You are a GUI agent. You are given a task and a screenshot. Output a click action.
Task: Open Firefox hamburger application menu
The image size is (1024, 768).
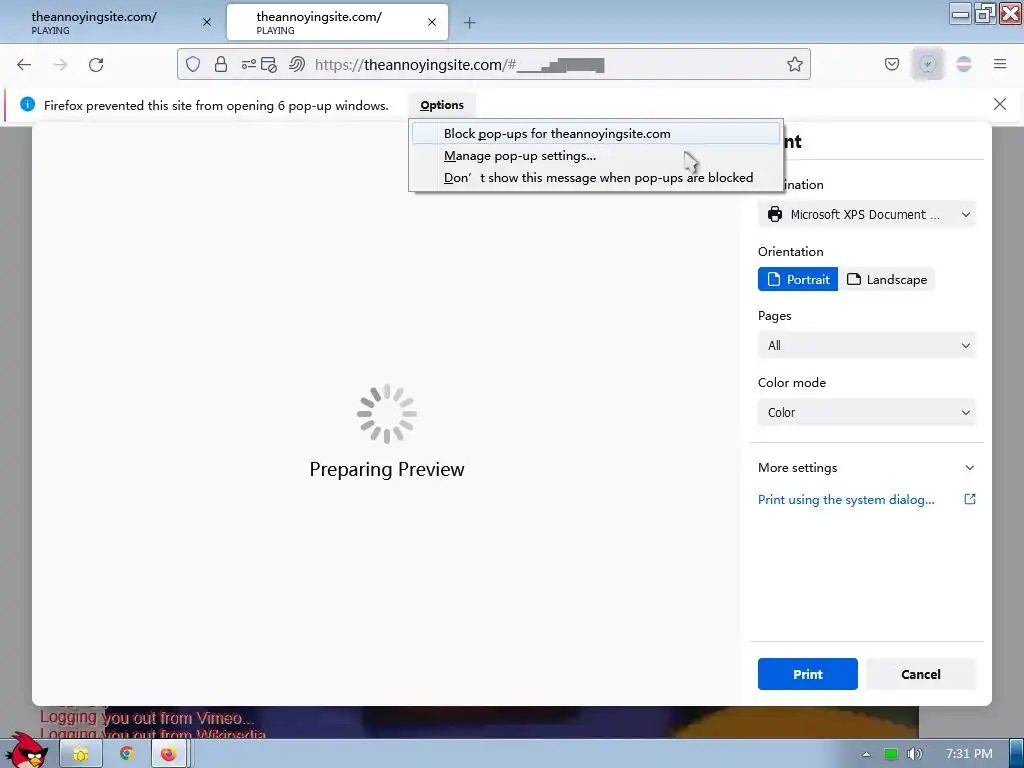point(1000,64)
